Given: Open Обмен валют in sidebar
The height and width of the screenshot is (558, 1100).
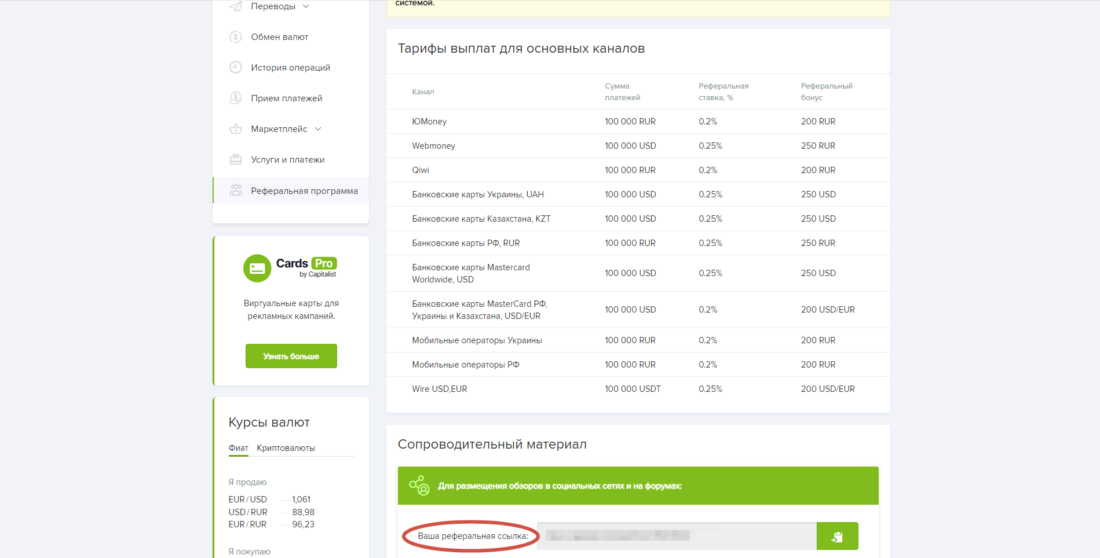Looking at the screenshot, I should point(279,37).
